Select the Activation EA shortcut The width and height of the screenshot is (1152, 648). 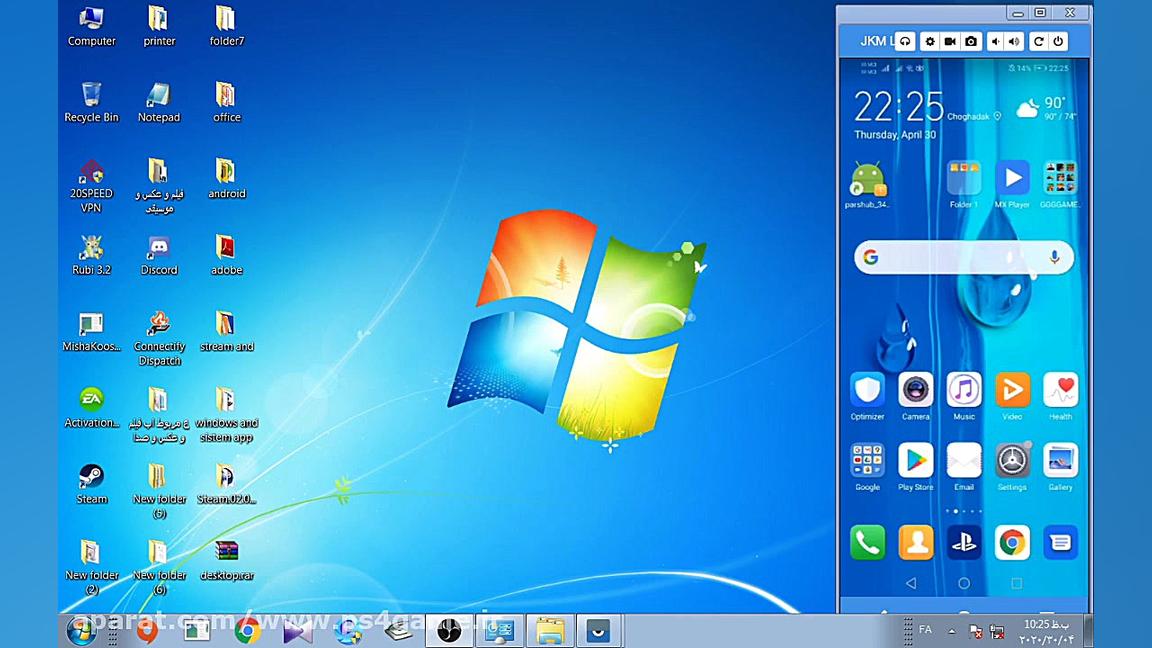coord(91,408)
